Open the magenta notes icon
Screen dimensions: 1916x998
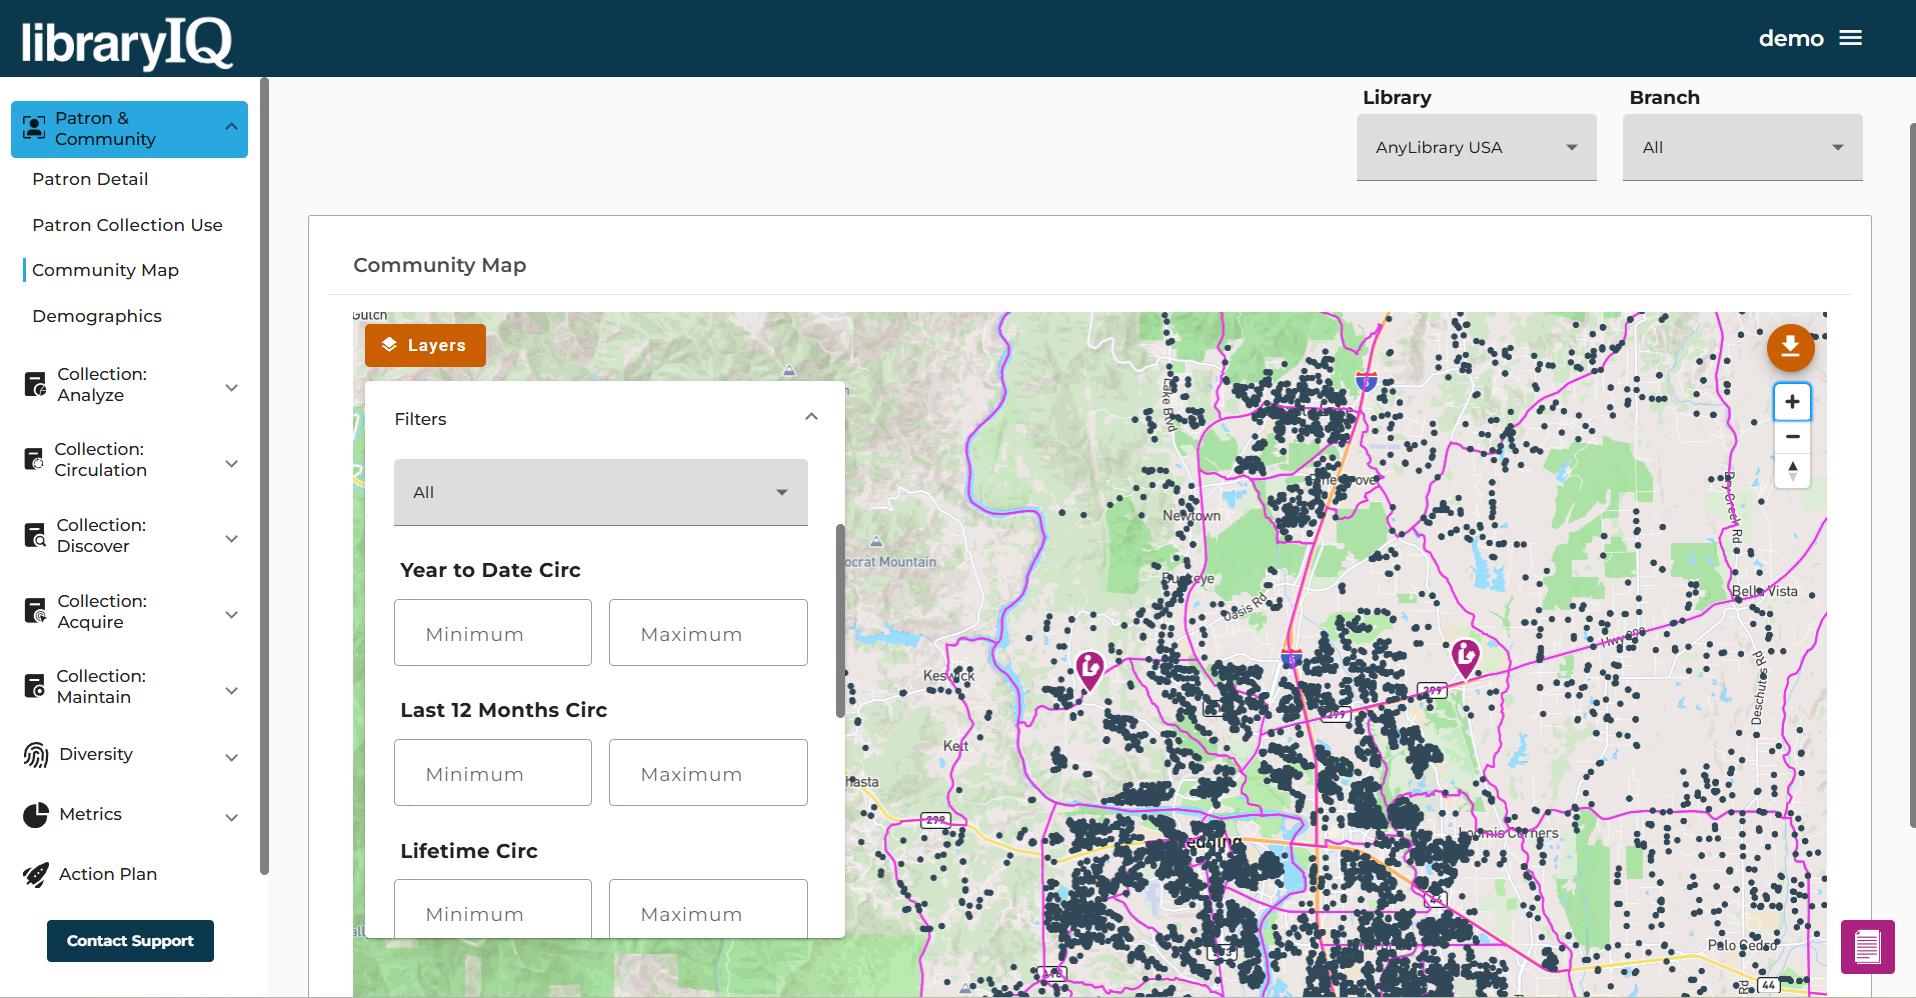point(1867,946)
